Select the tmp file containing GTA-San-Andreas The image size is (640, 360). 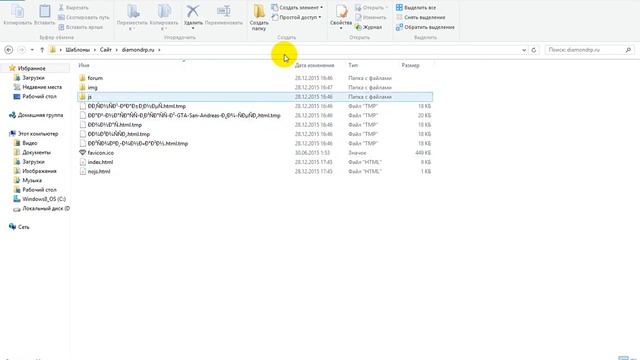pyautogui.click(x=184, y=116)
